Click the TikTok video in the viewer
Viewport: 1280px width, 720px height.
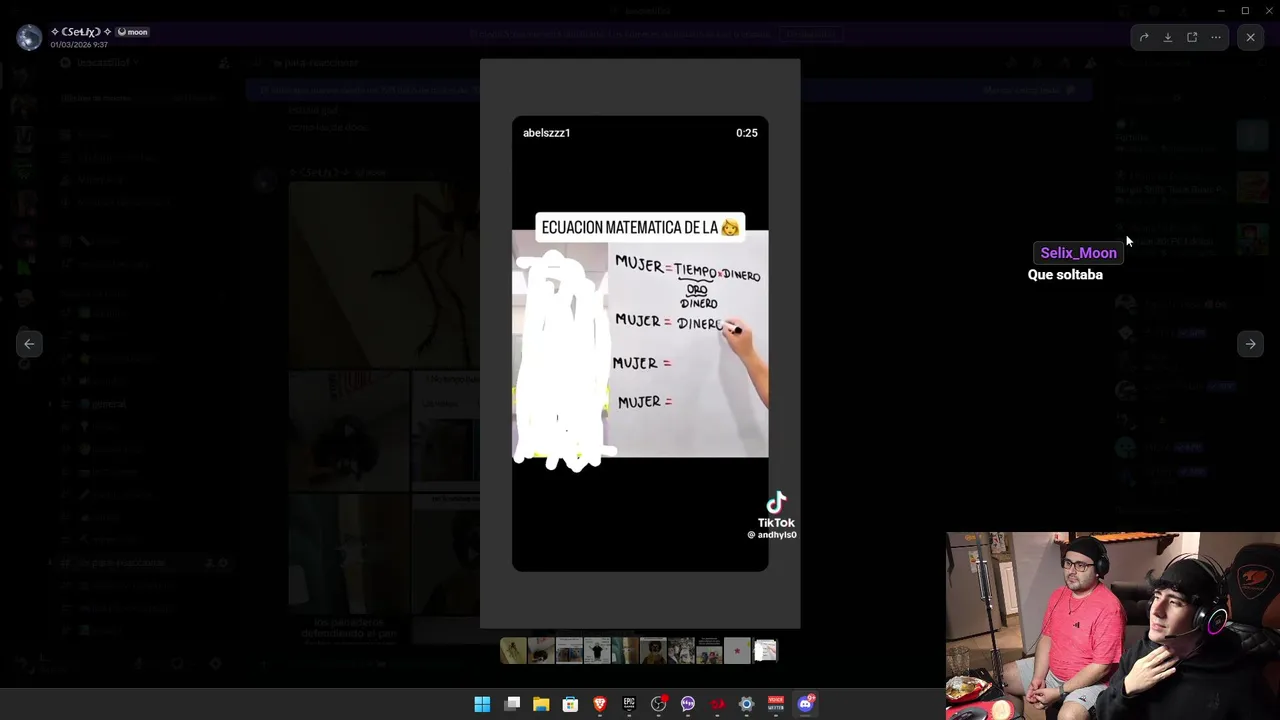click(x=640, y=343)
